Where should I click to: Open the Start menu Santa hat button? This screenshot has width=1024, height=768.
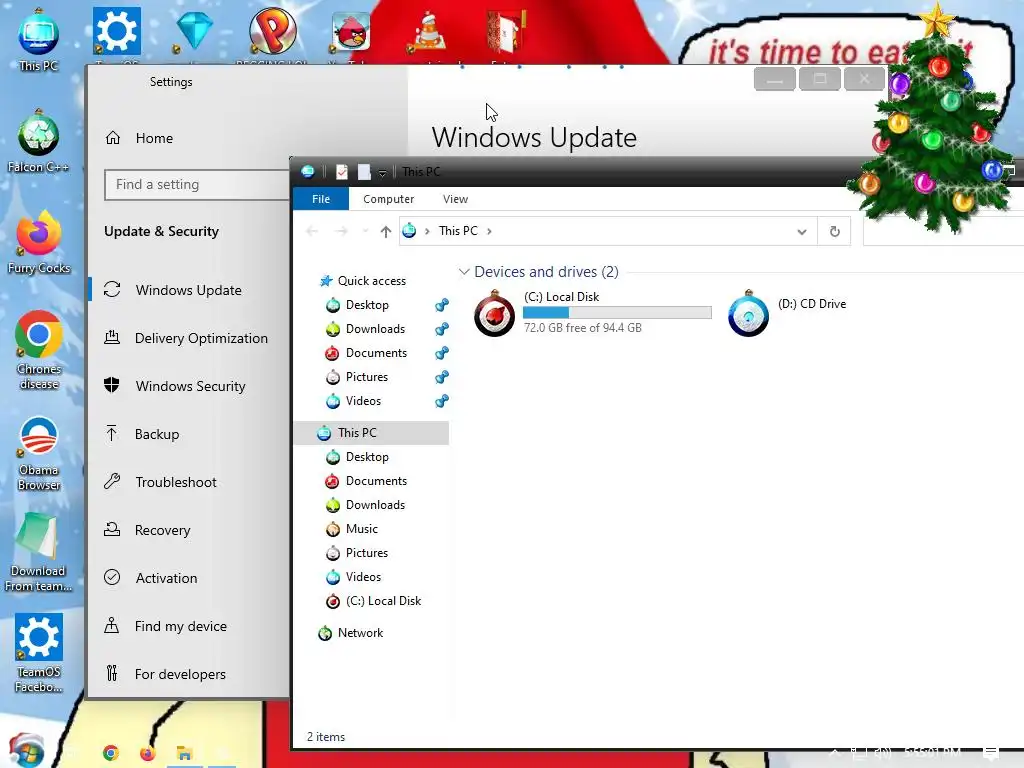click(26, 750)
